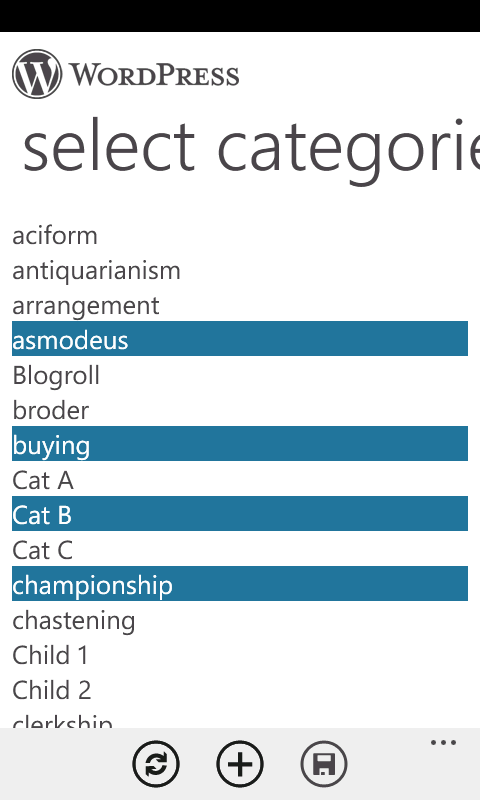The width and height of the screenshot is (480, 800).
Task: Select the Child 1 category
Action: pyautogui.click(x=240, y=654)
